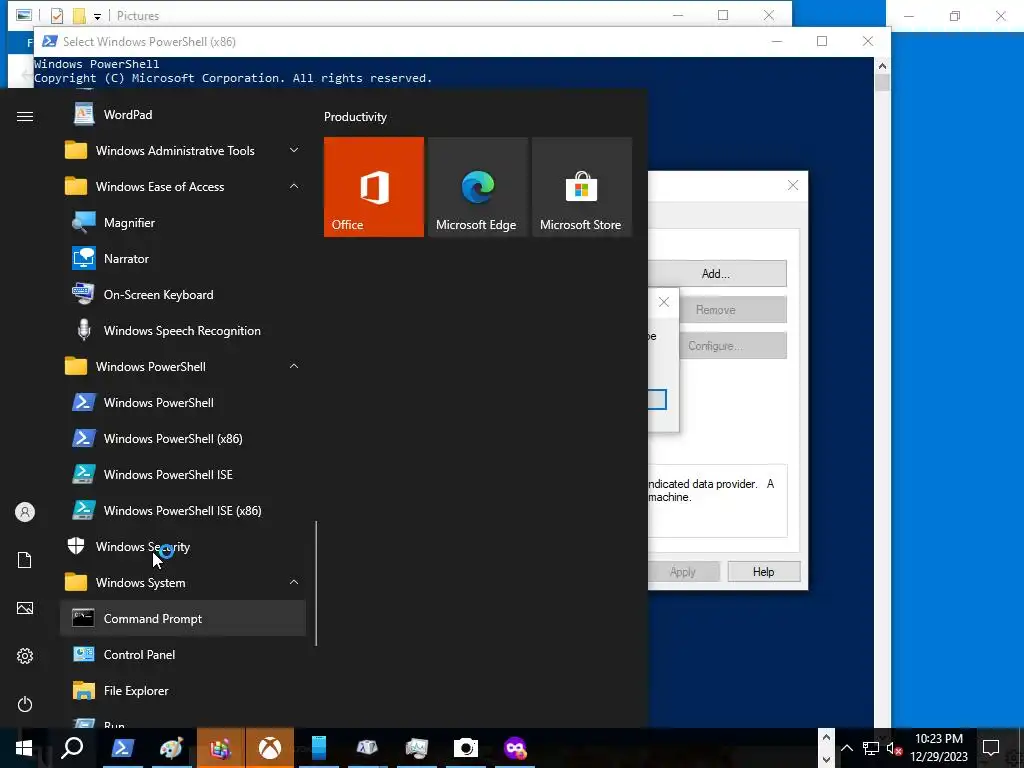
Task: Click the taskbar page-up arrow
Action: 826,737
